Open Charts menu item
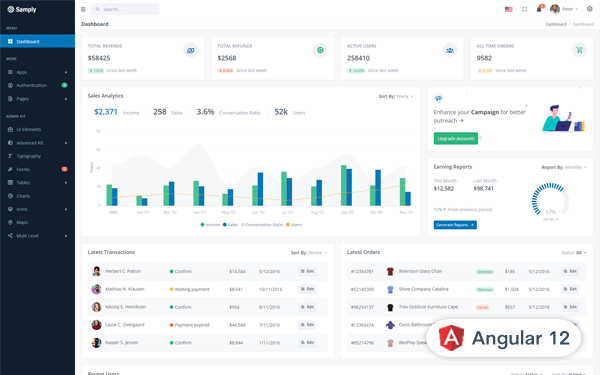The height and width of the screenshot is (375, 600). click(38, 196)
